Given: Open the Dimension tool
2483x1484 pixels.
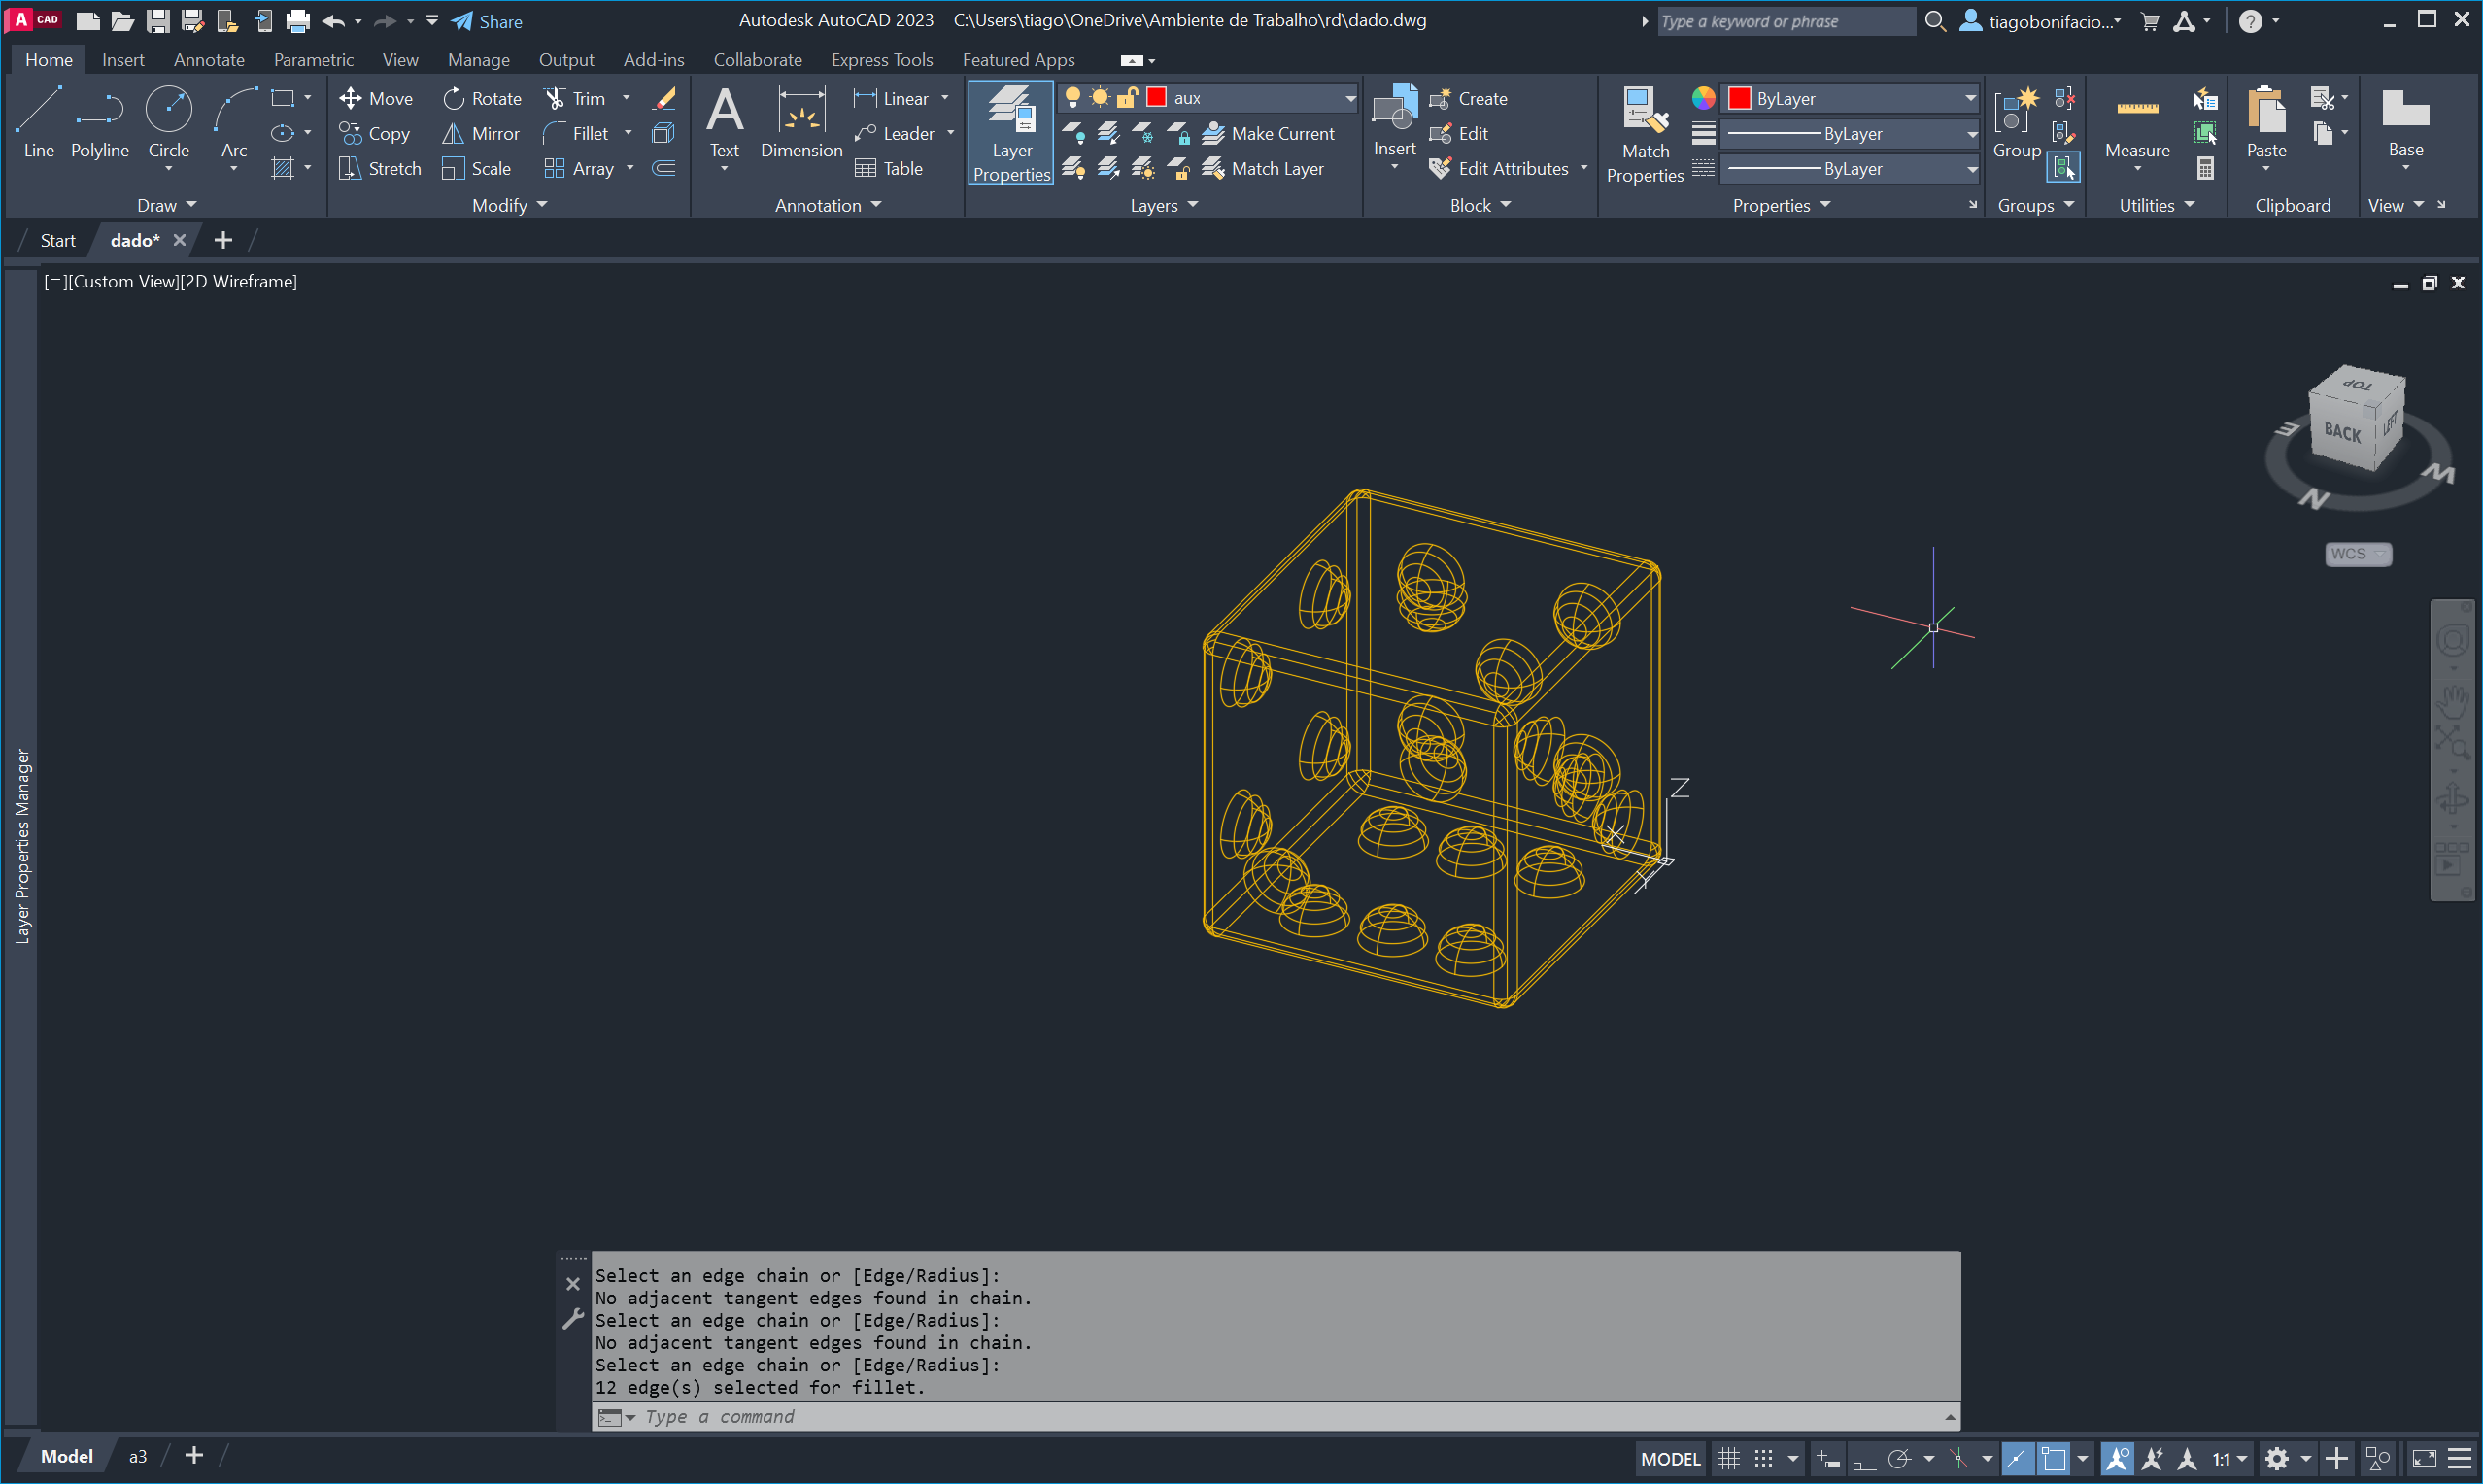Looking at the screenshot, I should pyautogui.click(x=801, y=122).
